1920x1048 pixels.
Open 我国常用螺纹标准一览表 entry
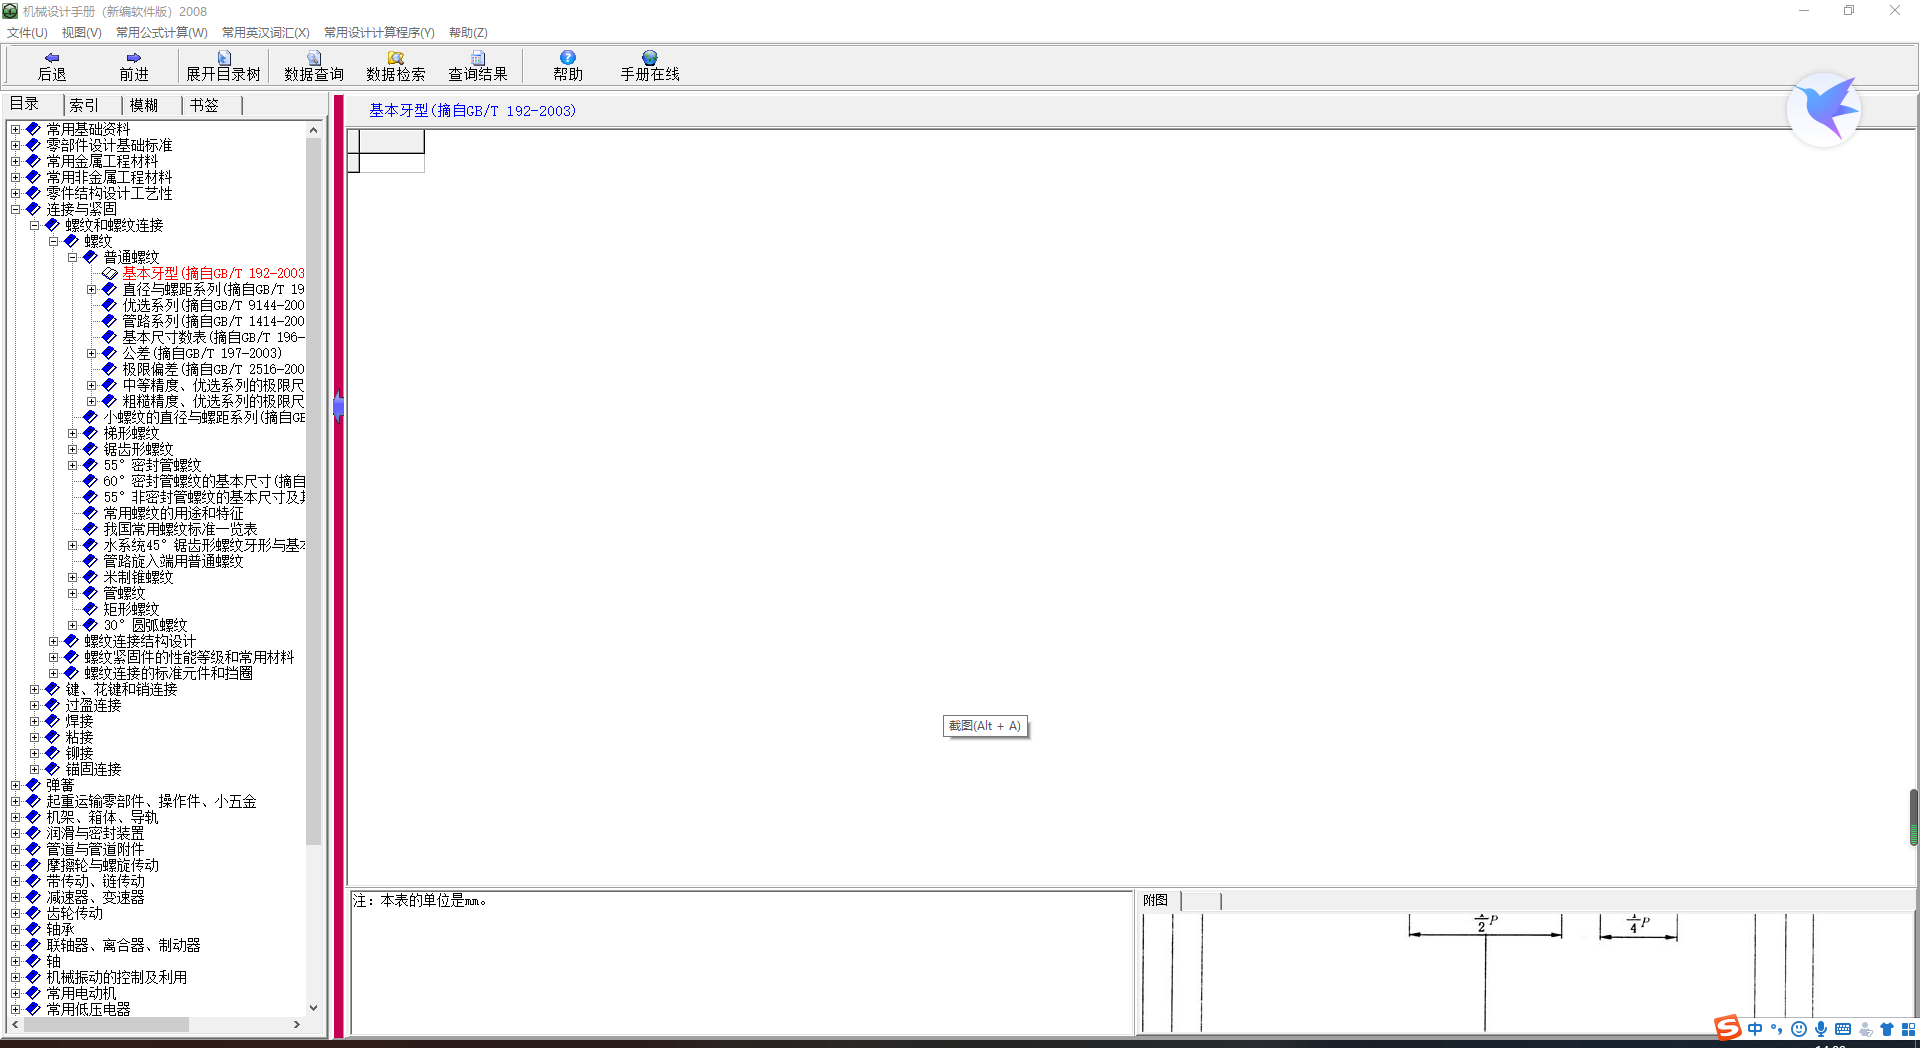click(x=180, y=530)
